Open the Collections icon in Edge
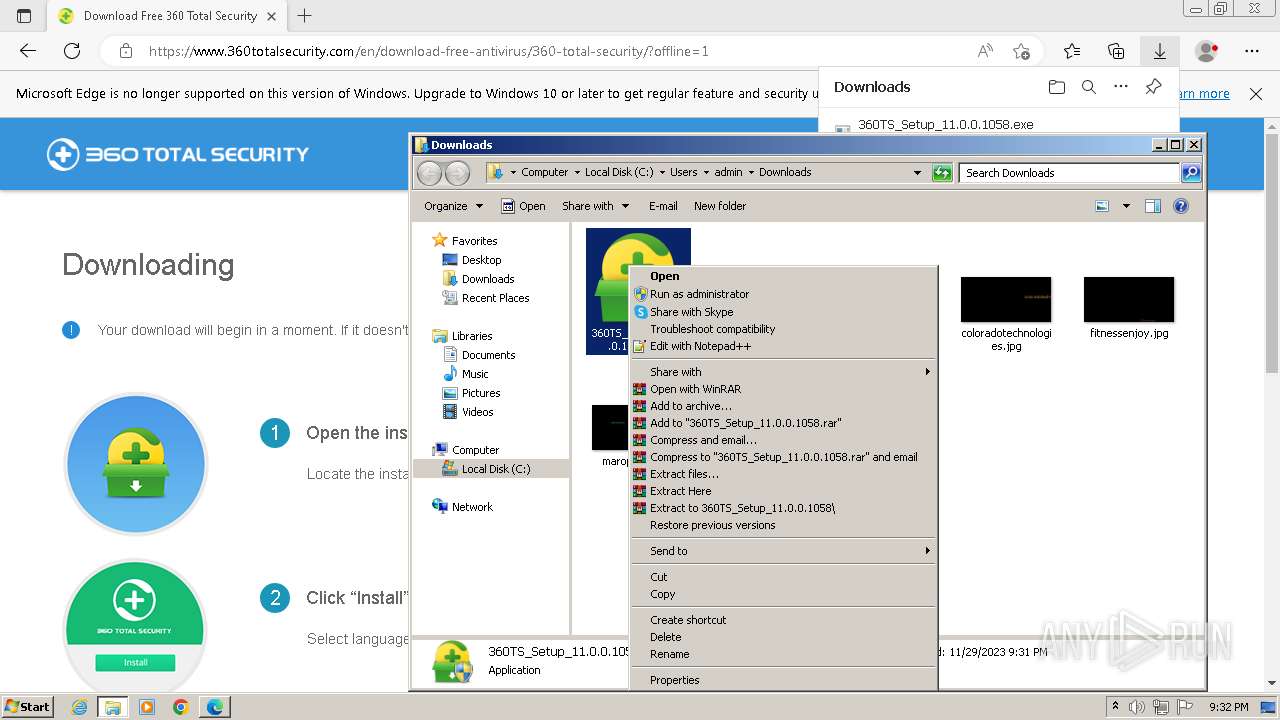This screenshot has height=720, width=1280. 1116,51
